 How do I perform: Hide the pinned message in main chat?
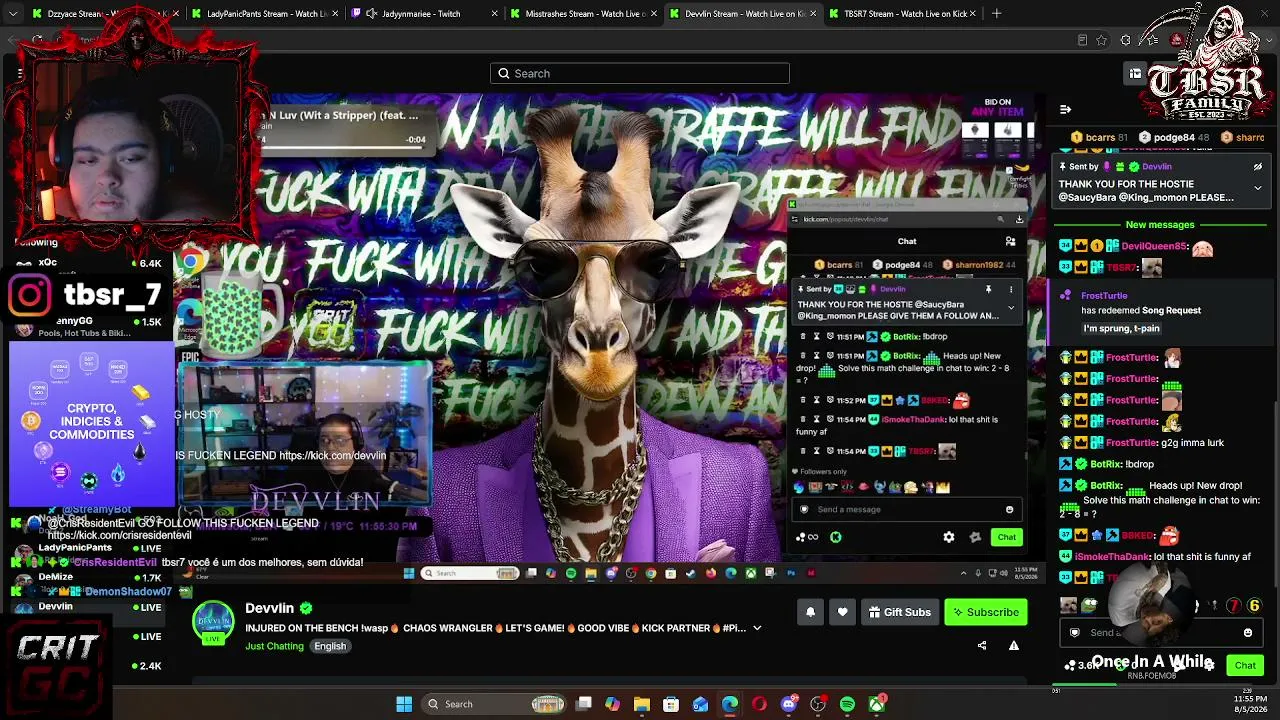pos(1258,167)
